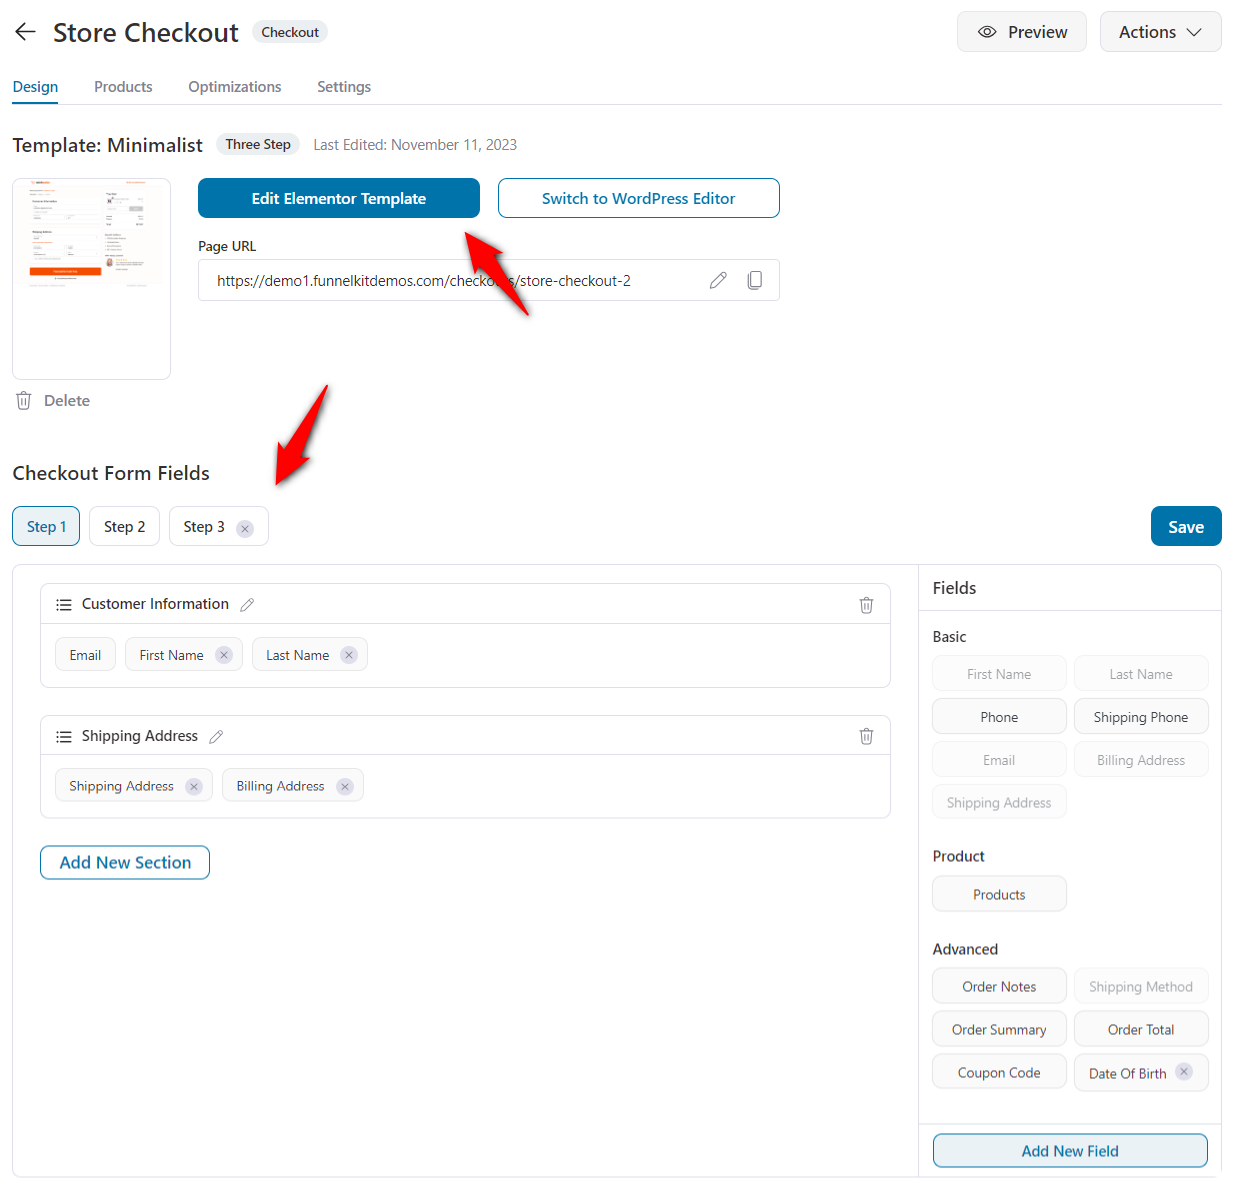
Task: Select the Step 2 tab
Action: (x=124, y=526)
